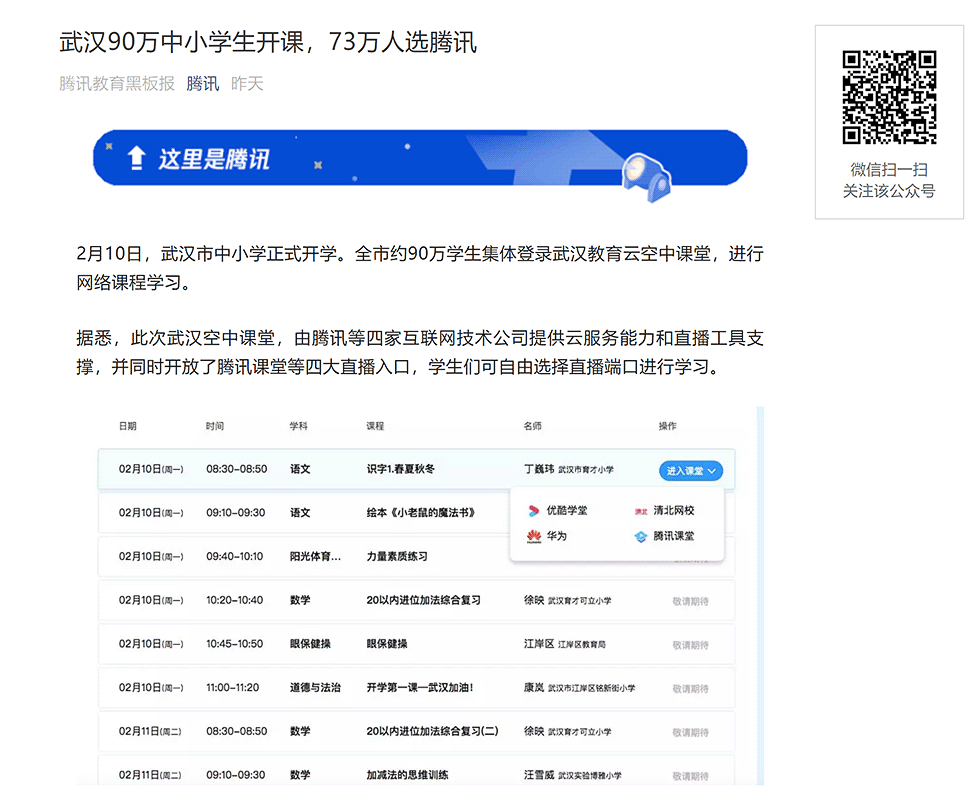This screenshot has height=810, width=980.
Task: Click teacher 徐映 in the 10:20-10:40 row
Action: 568,600
